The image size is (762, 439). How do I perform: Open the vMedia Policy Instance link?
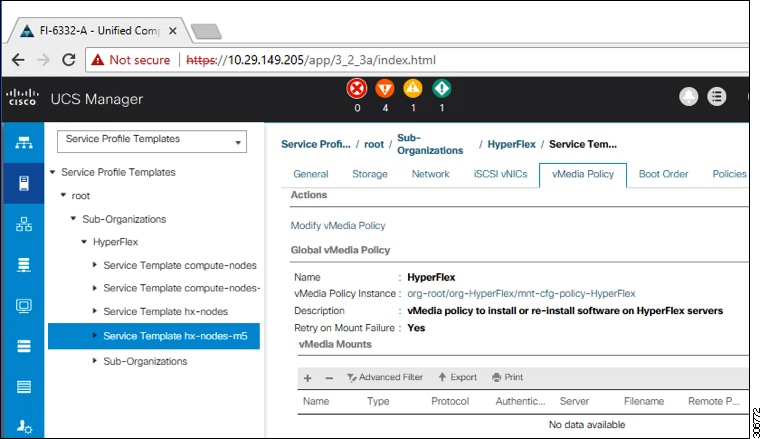tap(521, 293)
